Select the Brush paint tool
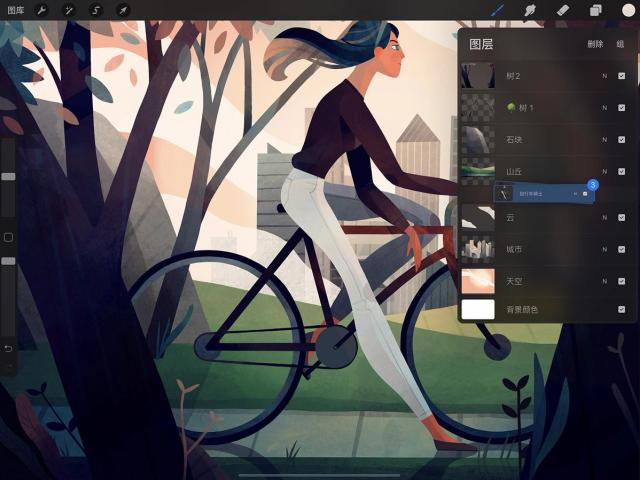The height and width of the screenshot is (480, 640). tap(497, 10)
